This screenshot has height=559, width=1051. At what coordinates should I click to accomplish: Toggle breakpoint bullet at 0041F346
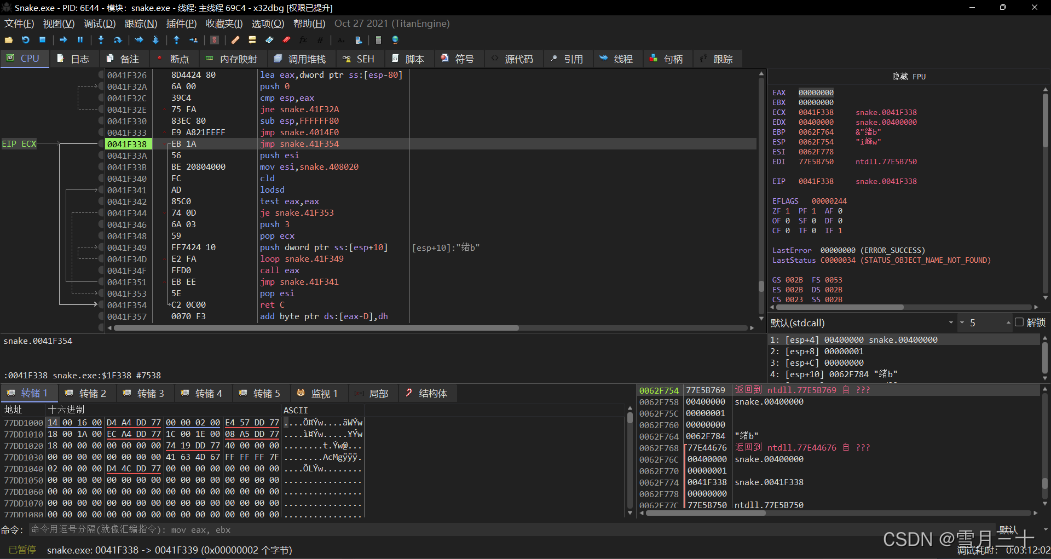pos(101,225)
